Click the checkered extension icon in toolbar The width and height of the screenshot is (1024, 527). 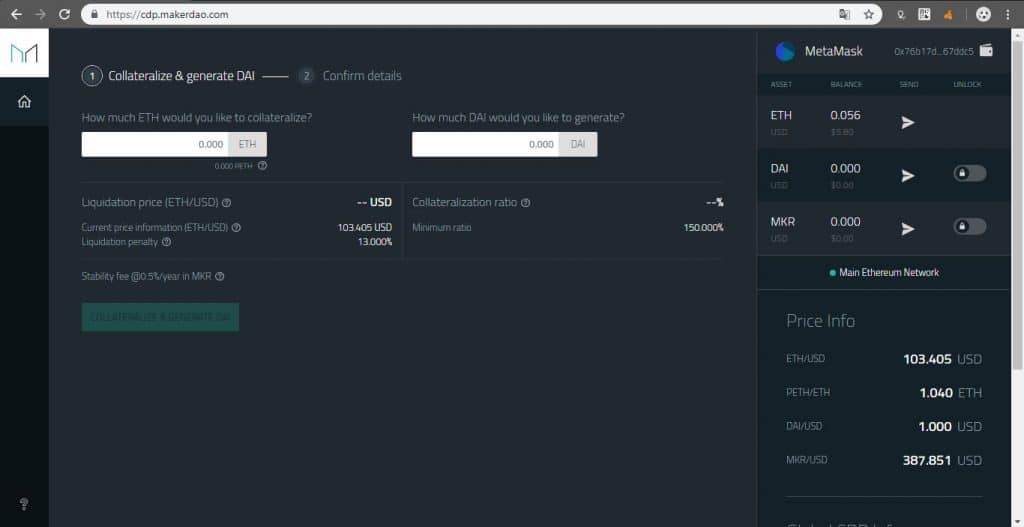click(x=924, y=14)
